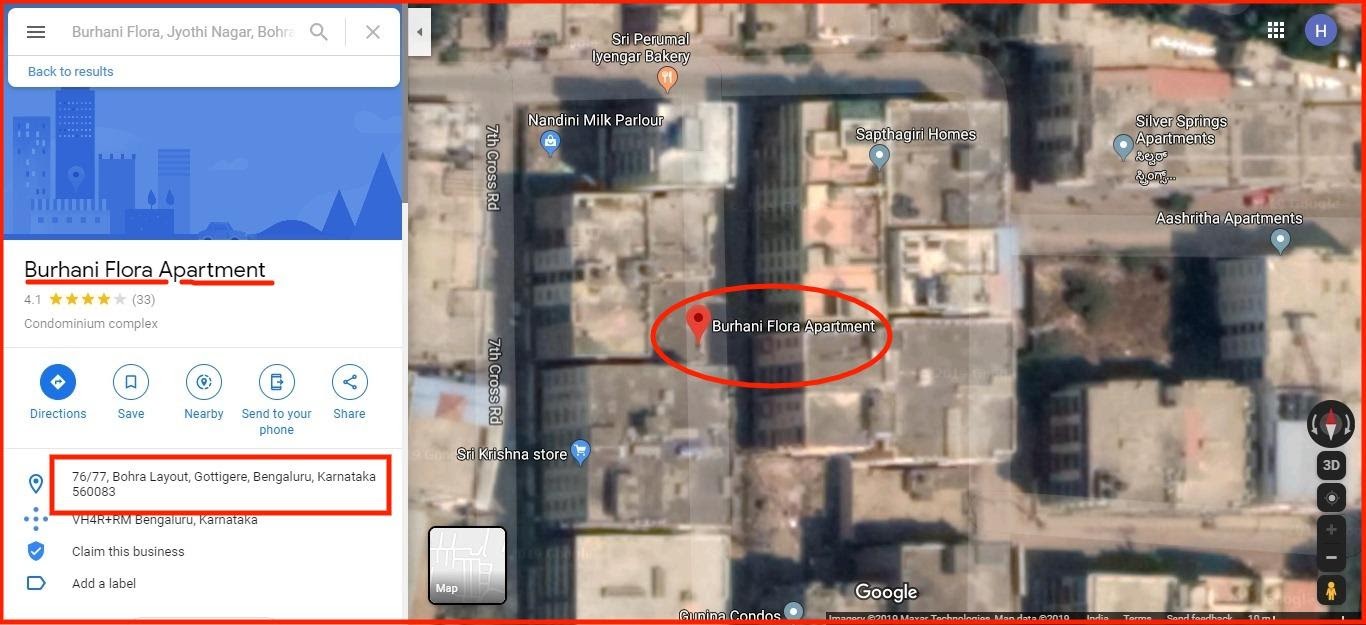Click the search box with Burhani Flora text
This screenshot has width=1366, height=625.
(183, 32)
